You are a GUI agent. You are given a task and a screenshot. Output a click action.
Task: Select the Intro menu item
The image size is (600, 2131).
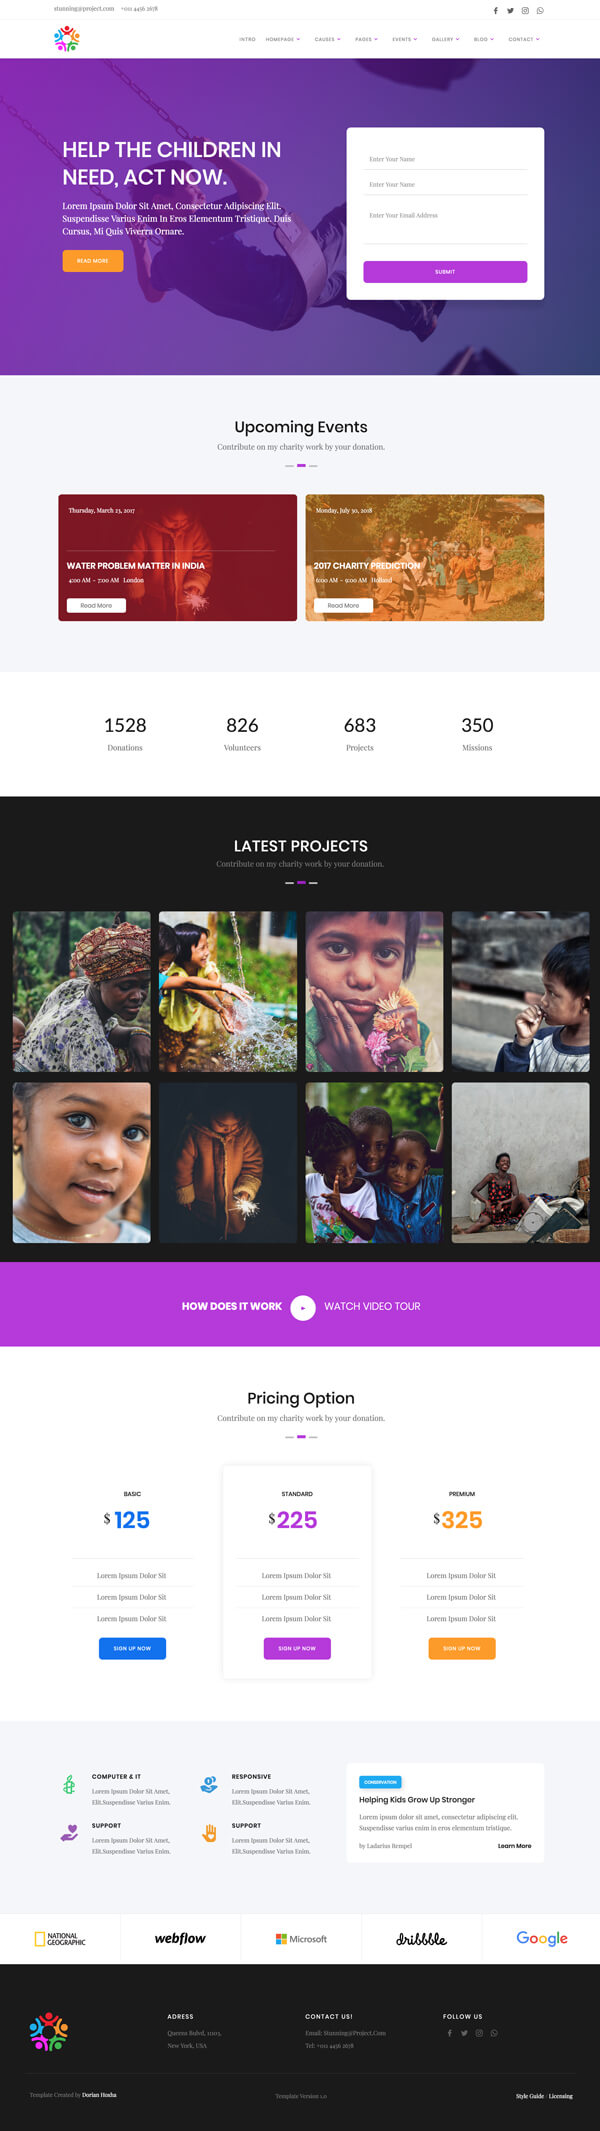[247, 39]
